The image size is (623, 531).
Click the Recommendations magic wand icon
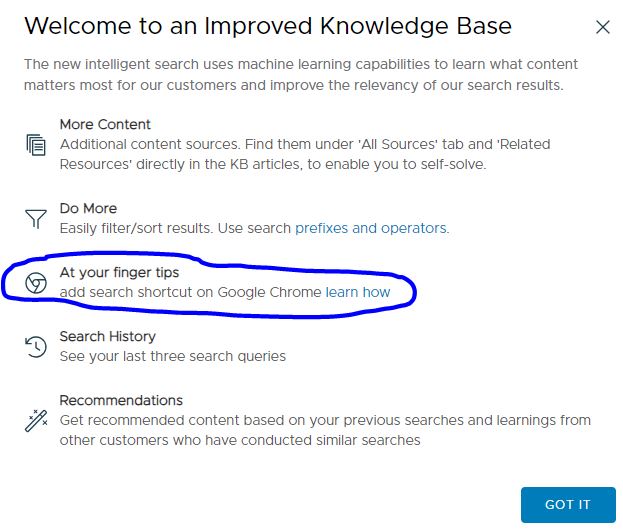[36, 421]
